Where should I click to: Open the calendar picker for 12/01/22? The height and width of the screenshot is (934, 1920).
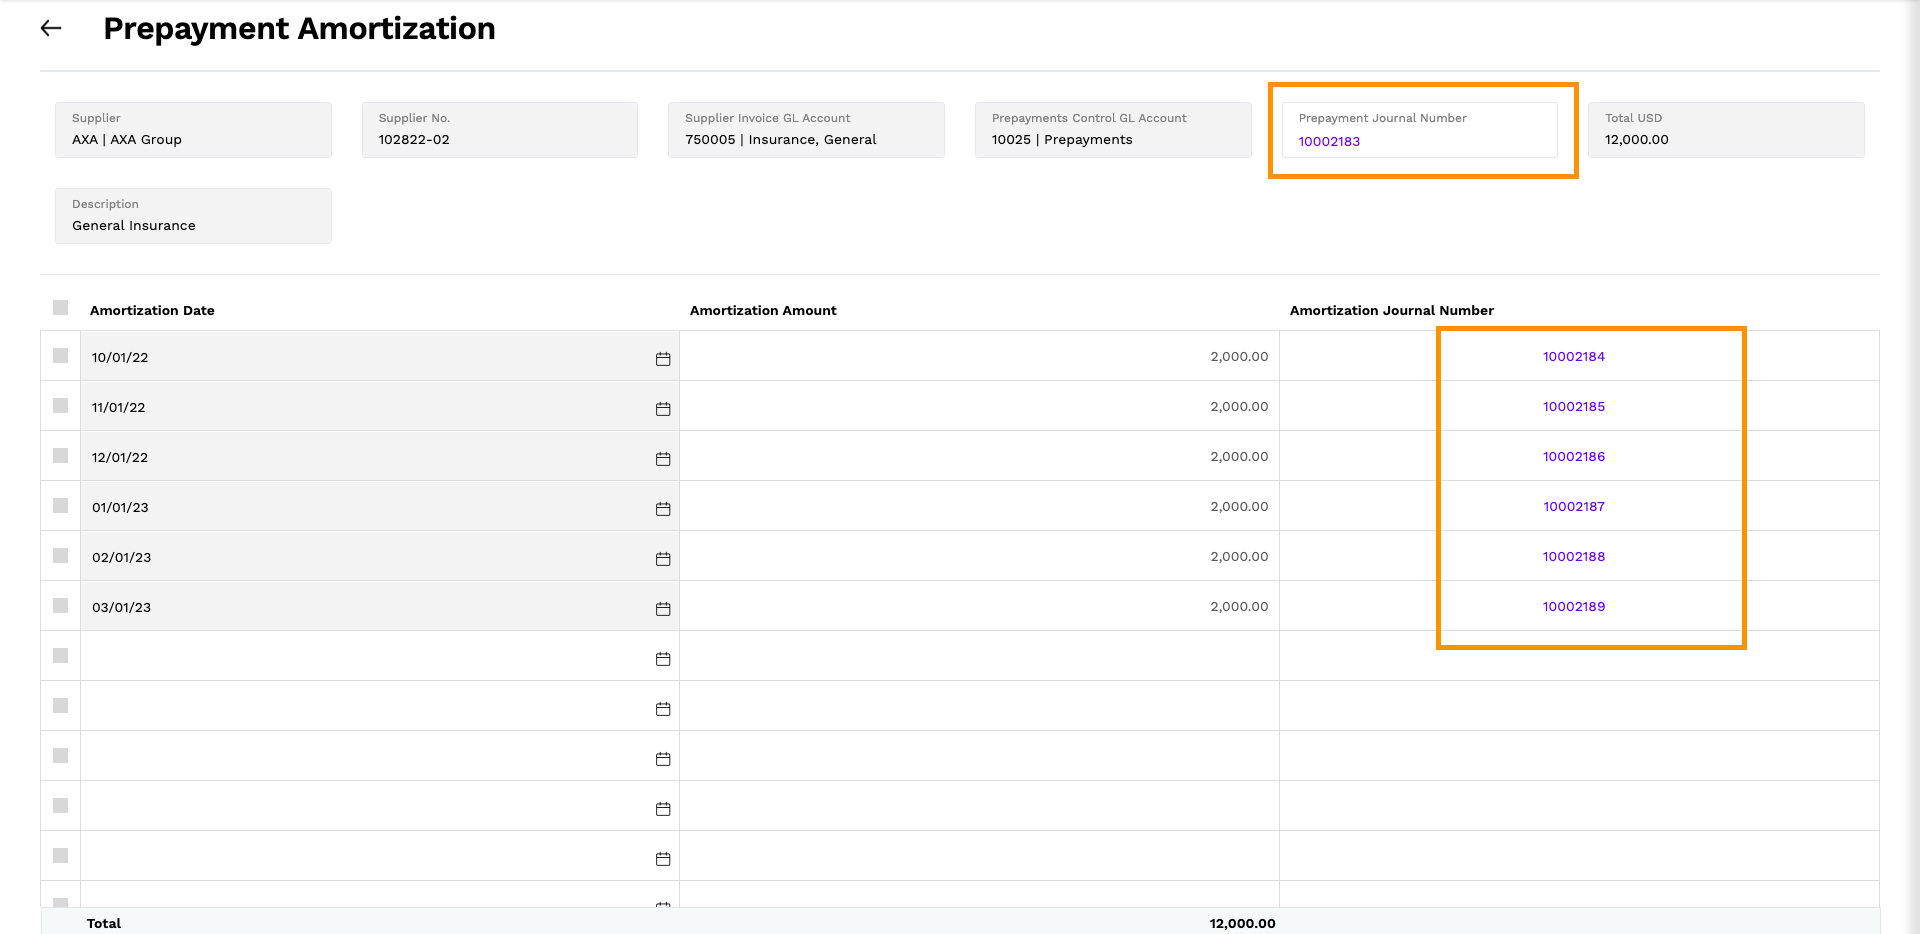[662, 458]
